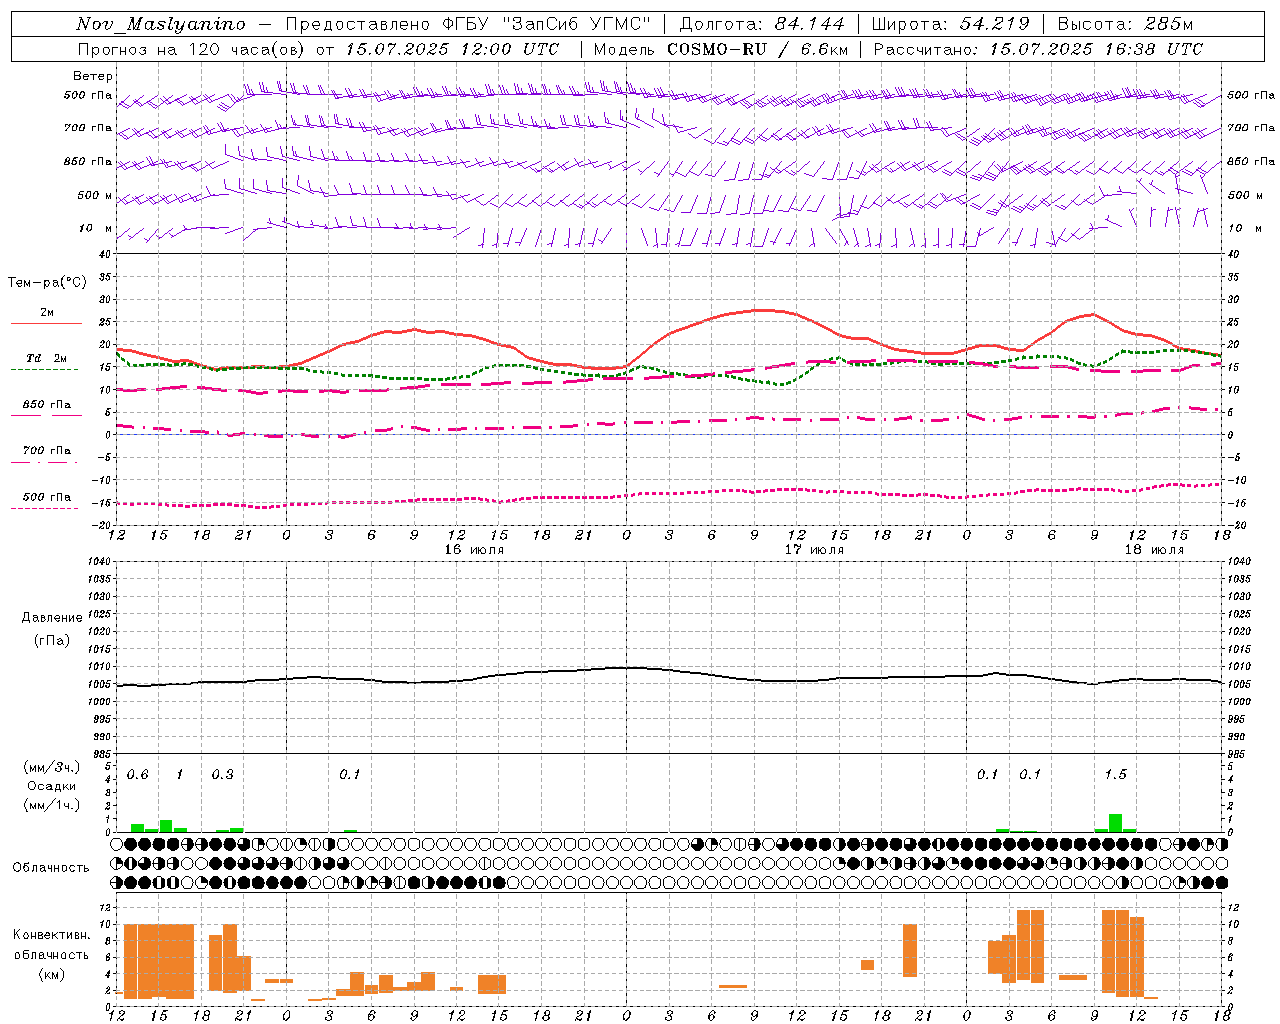Click the Td 2м dew point legend entry

(x=47, y=358)
